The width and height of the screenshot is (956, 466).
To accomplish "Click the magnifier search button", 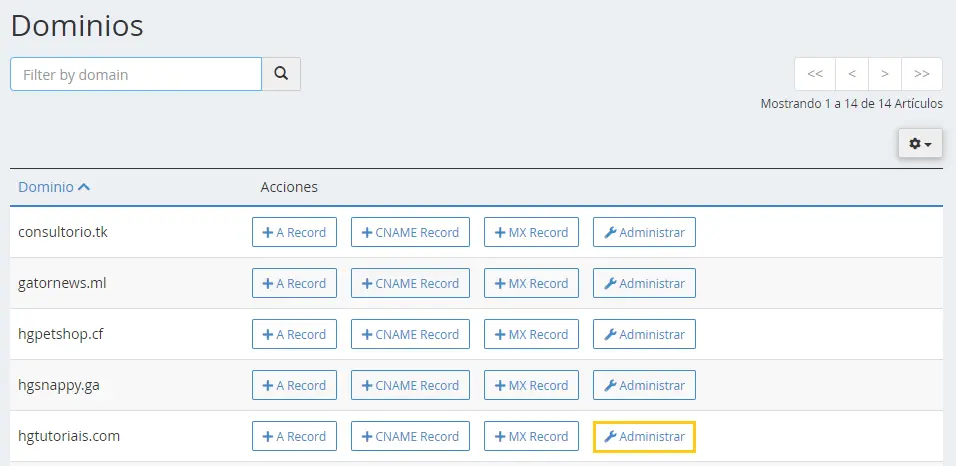I will [281, 74].
